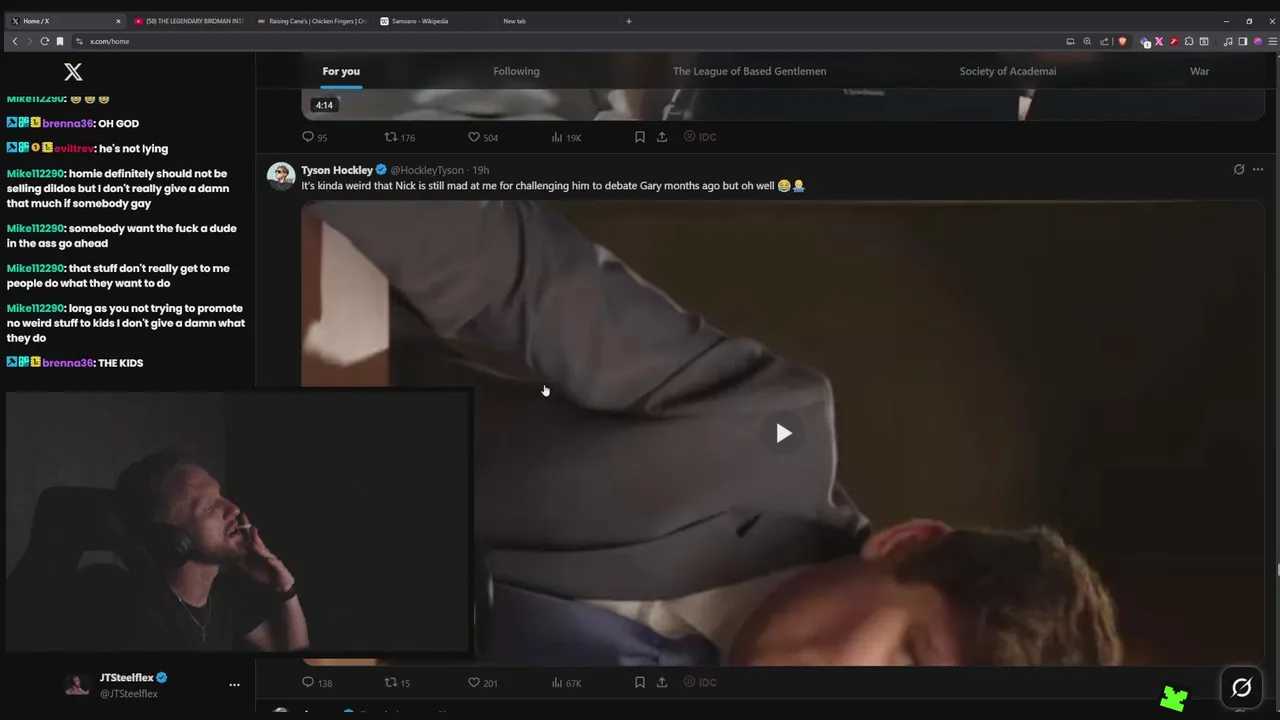Click the pink X extension icon
1280x720 pixels.
(1159, 41)
